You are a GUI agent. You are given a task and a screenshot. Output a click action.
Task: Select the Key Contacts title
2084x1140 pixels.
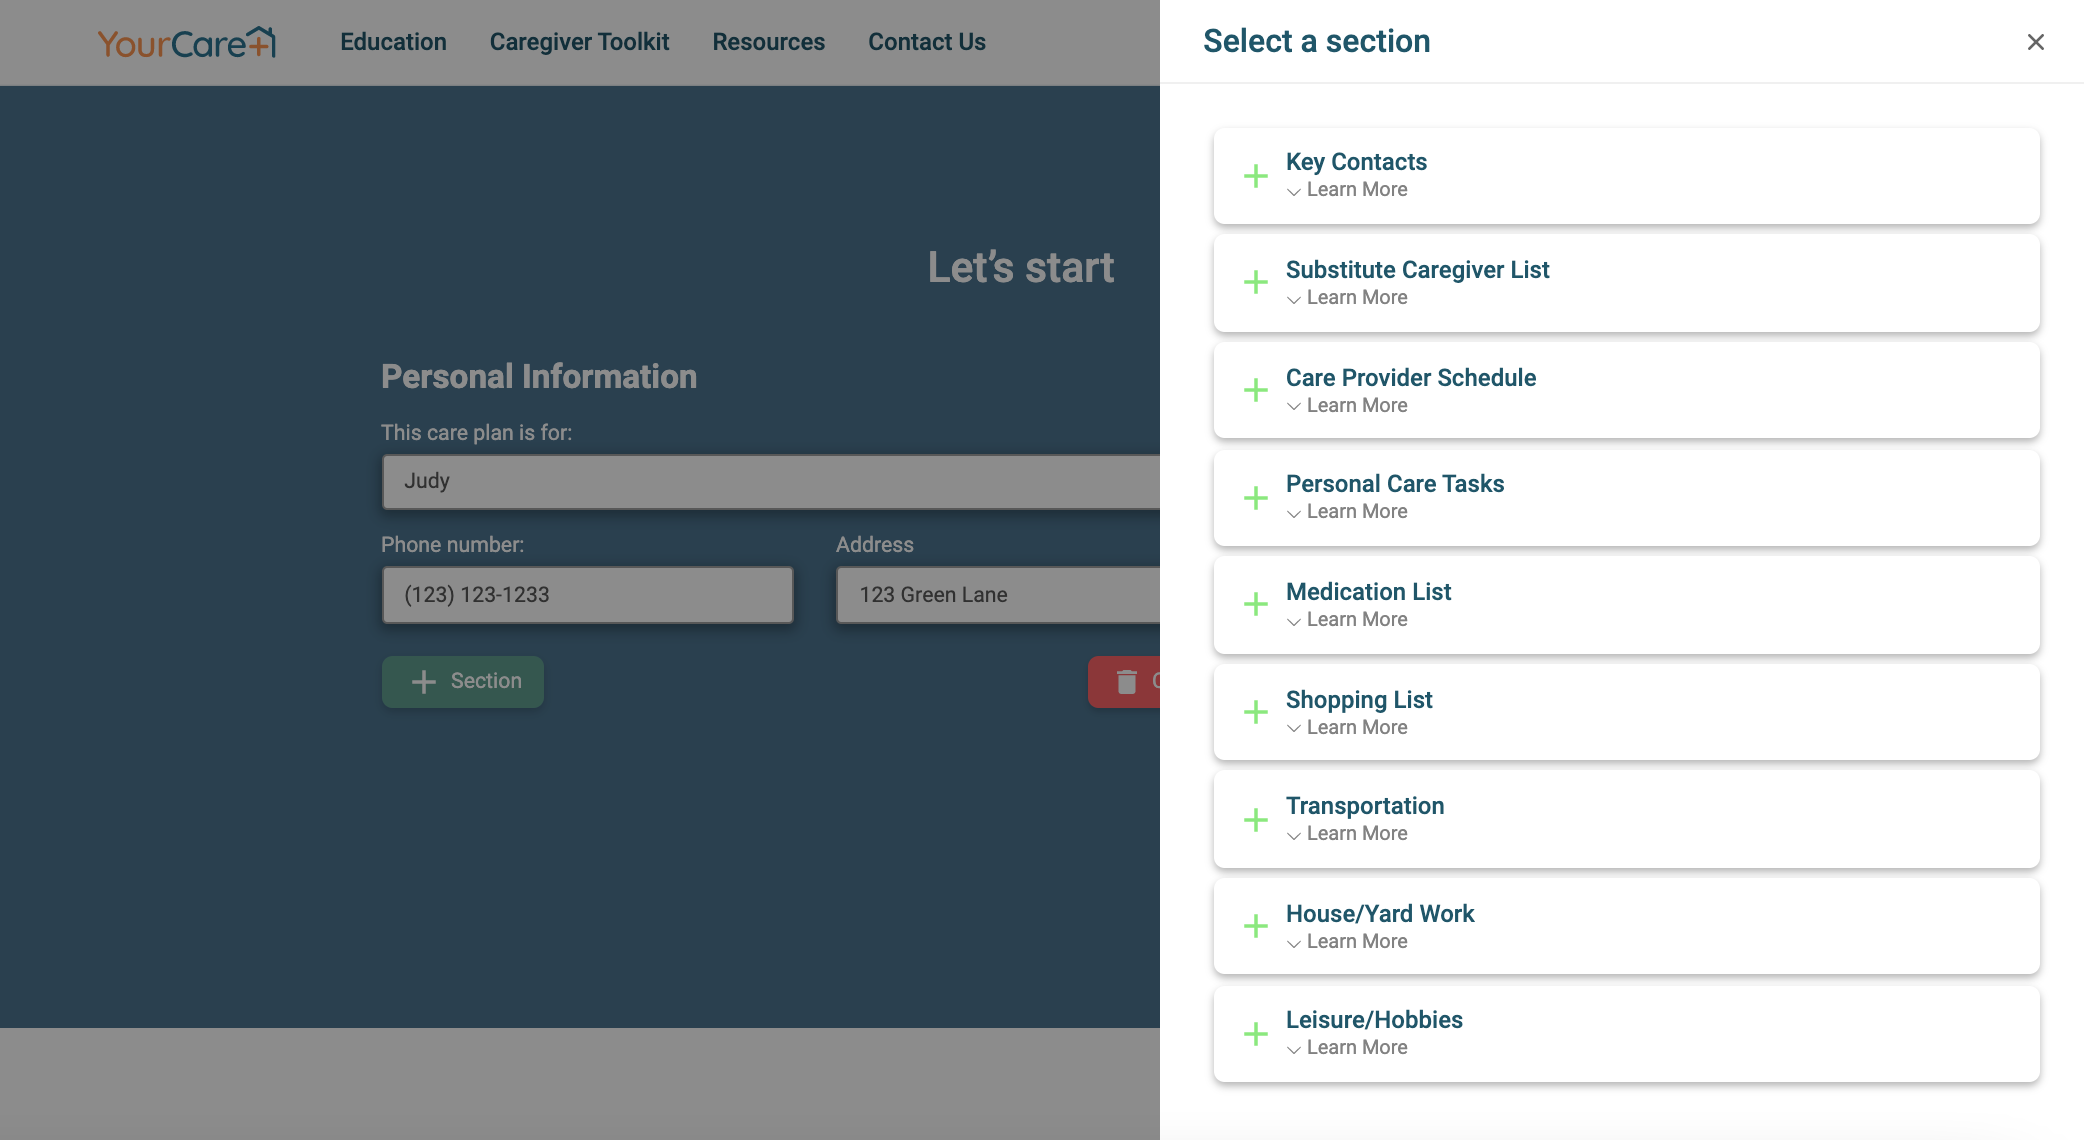(x=1356, y=162)
